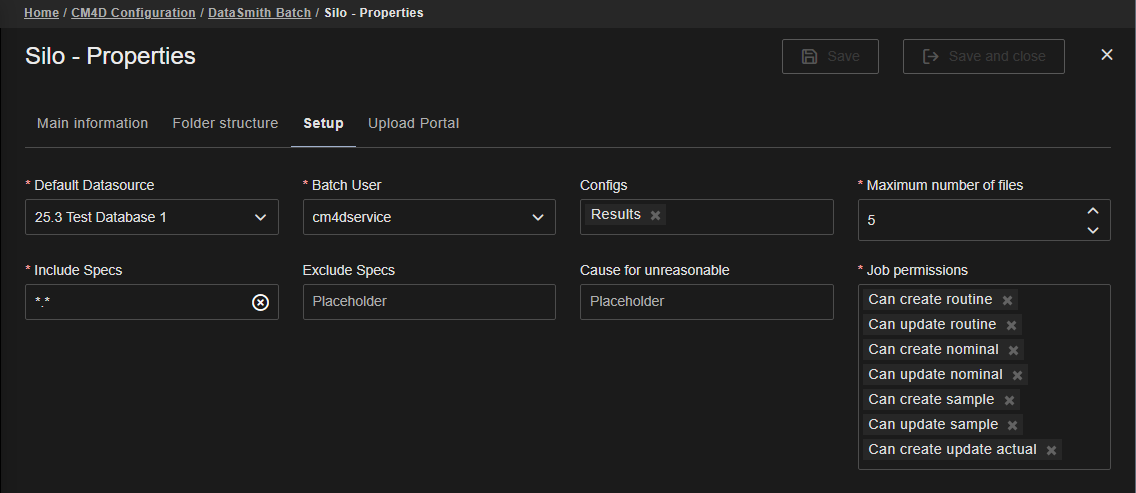The height and width of the screenshot is (493, 1136).
Task: Remove the Results tag from Configs
Action: click(655, 216)
